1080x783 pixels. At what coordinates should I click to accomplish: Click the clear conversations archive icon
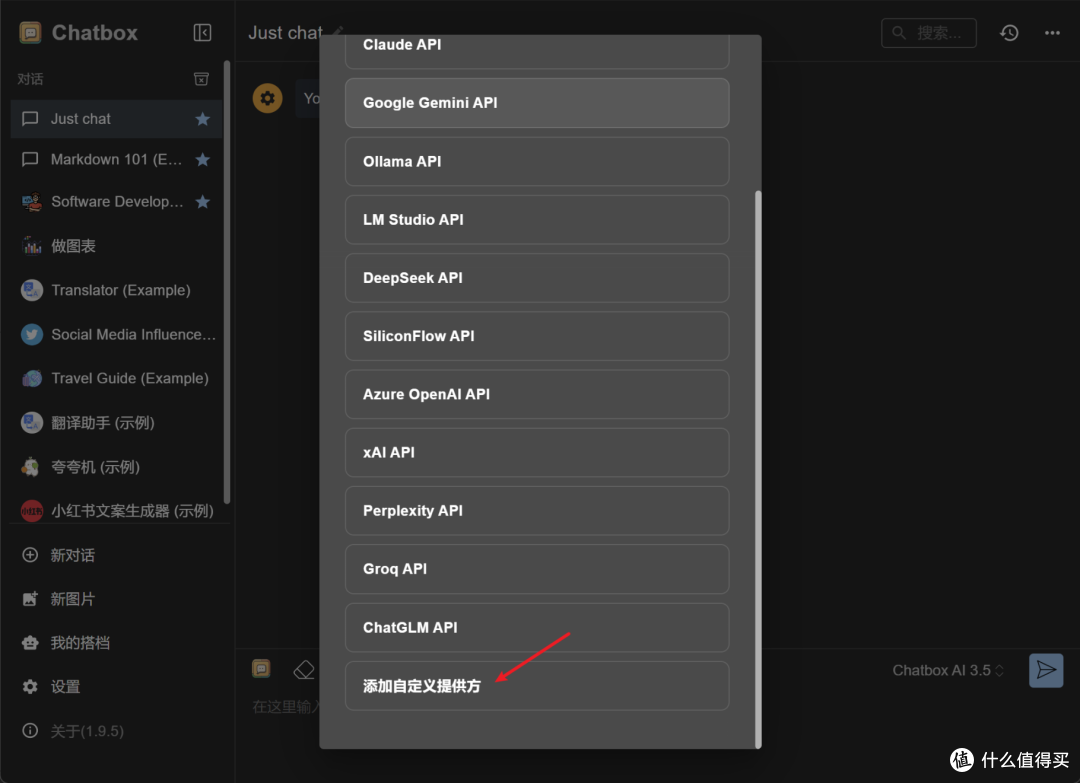(201, 79)
